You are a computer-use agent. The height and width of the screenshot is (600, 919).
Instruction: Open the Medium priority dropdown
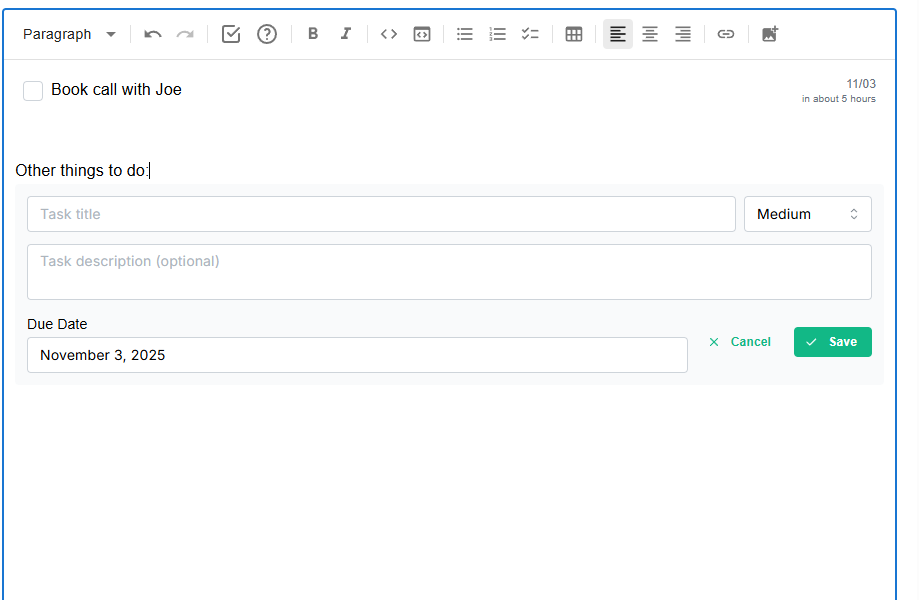(x=808, y=214)
